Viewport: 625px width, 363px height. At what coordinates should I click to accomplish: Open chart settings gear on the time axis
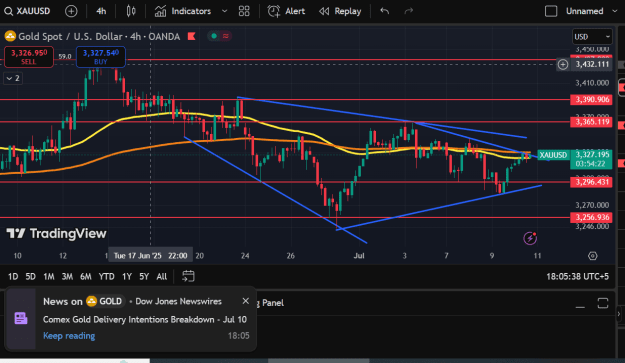coord(593,256)
